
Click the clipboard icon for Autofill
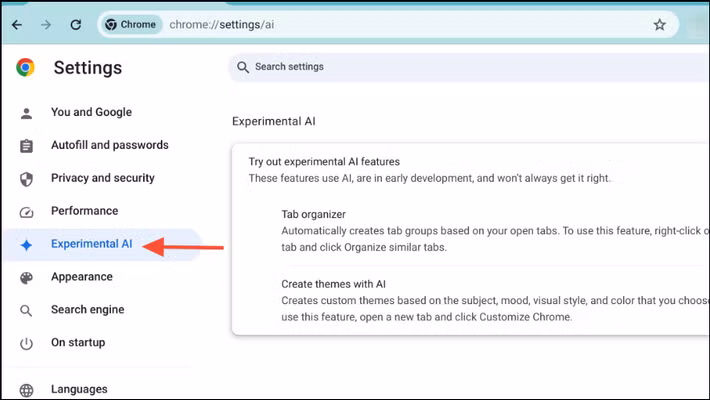tap(26, 146)
